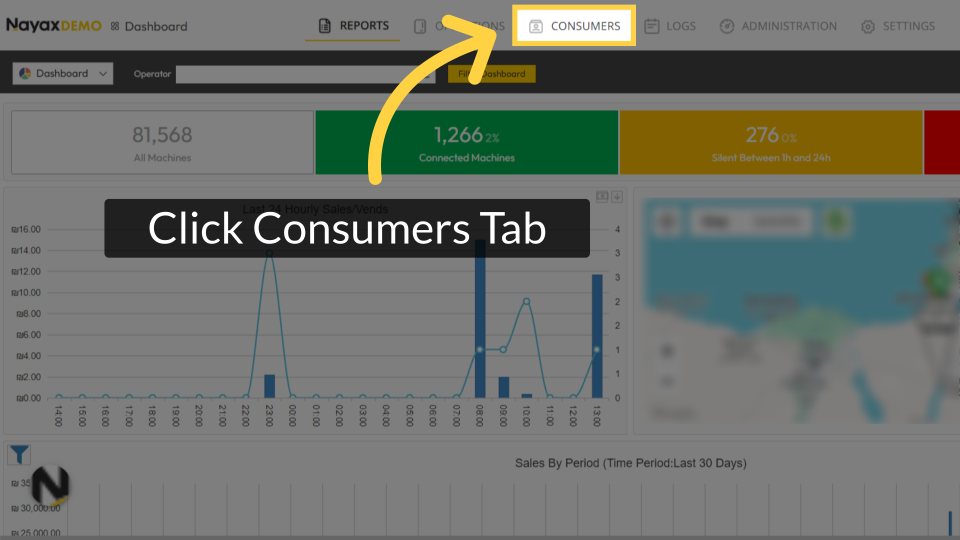This screenshot has width=960, height=540.
Task: Click the hourly sales chart download icon
Action: click(617, 197)
